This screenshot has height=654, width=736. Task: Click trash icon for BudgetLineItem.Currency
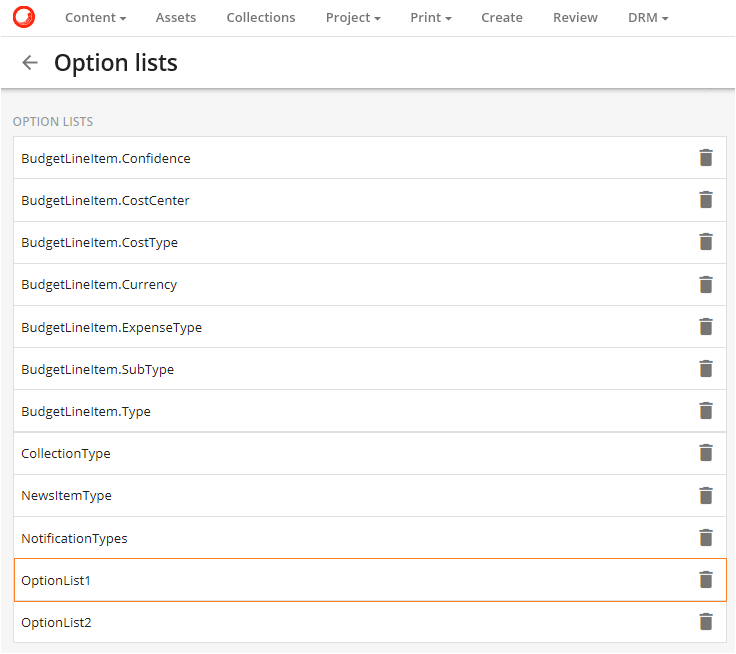(x=706, y=285)
